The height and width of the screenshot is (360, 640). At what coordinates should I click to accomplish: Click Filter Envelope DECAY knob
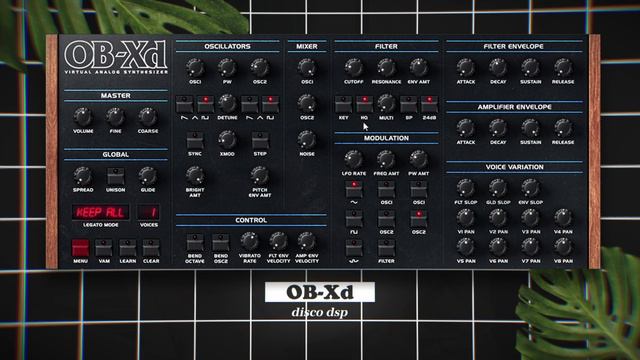pyautogui.click(x=498, y=67)
